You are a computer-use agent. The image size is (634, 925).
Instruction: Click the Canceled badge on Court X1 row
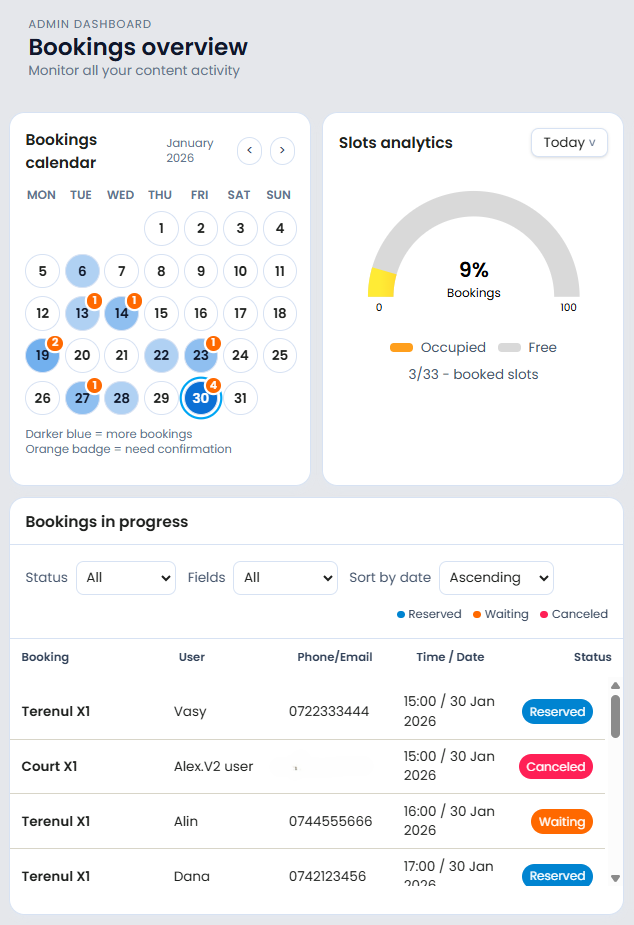555,766
